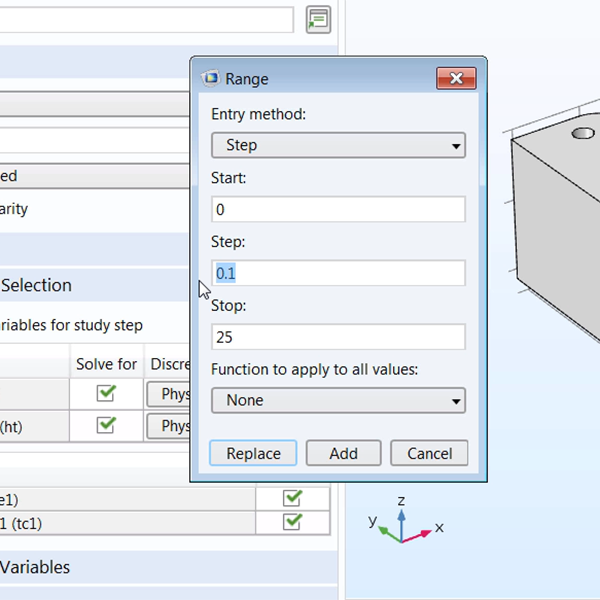Open the Entry method dropdown showing Step
This screenshot has width=600, height=600.
coord(338,145)
